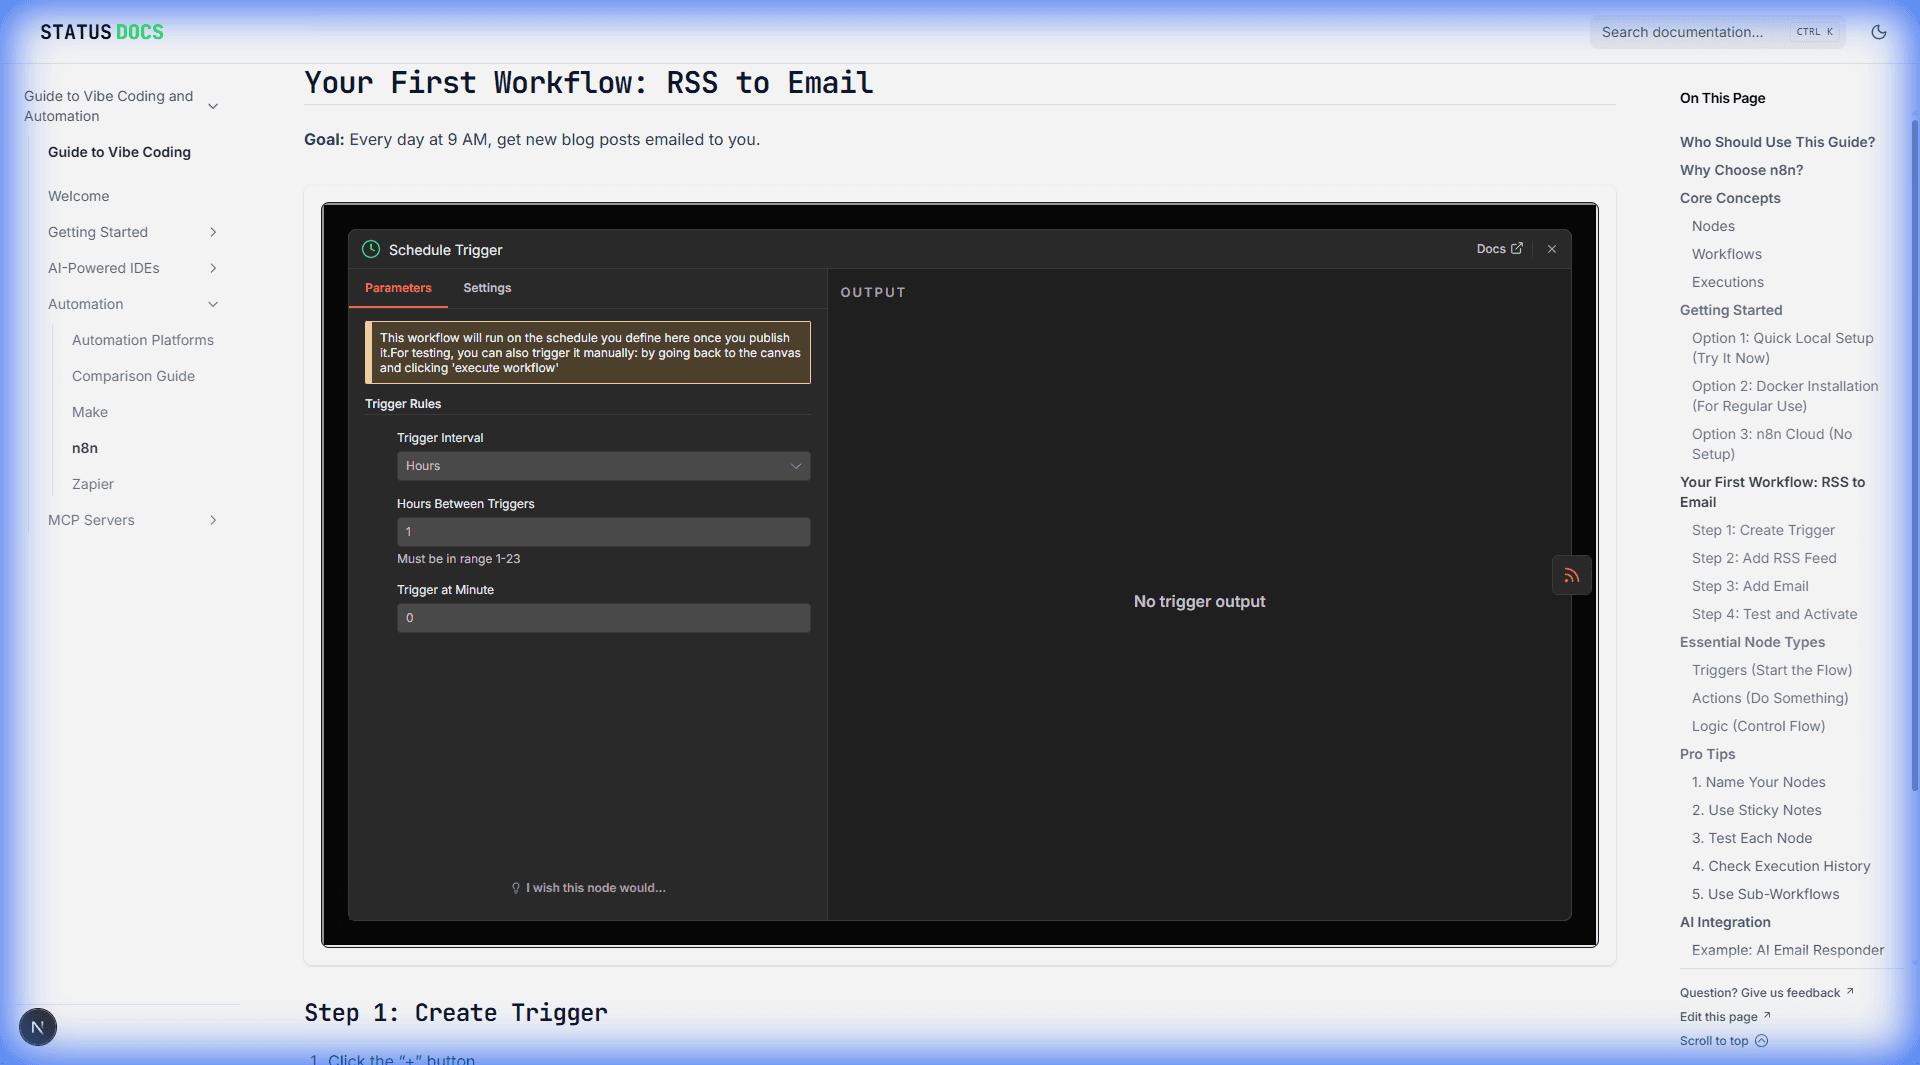Click the search documentation field
Image resolution: width=1920 pixels, height=1065 pixels.
1700,31
